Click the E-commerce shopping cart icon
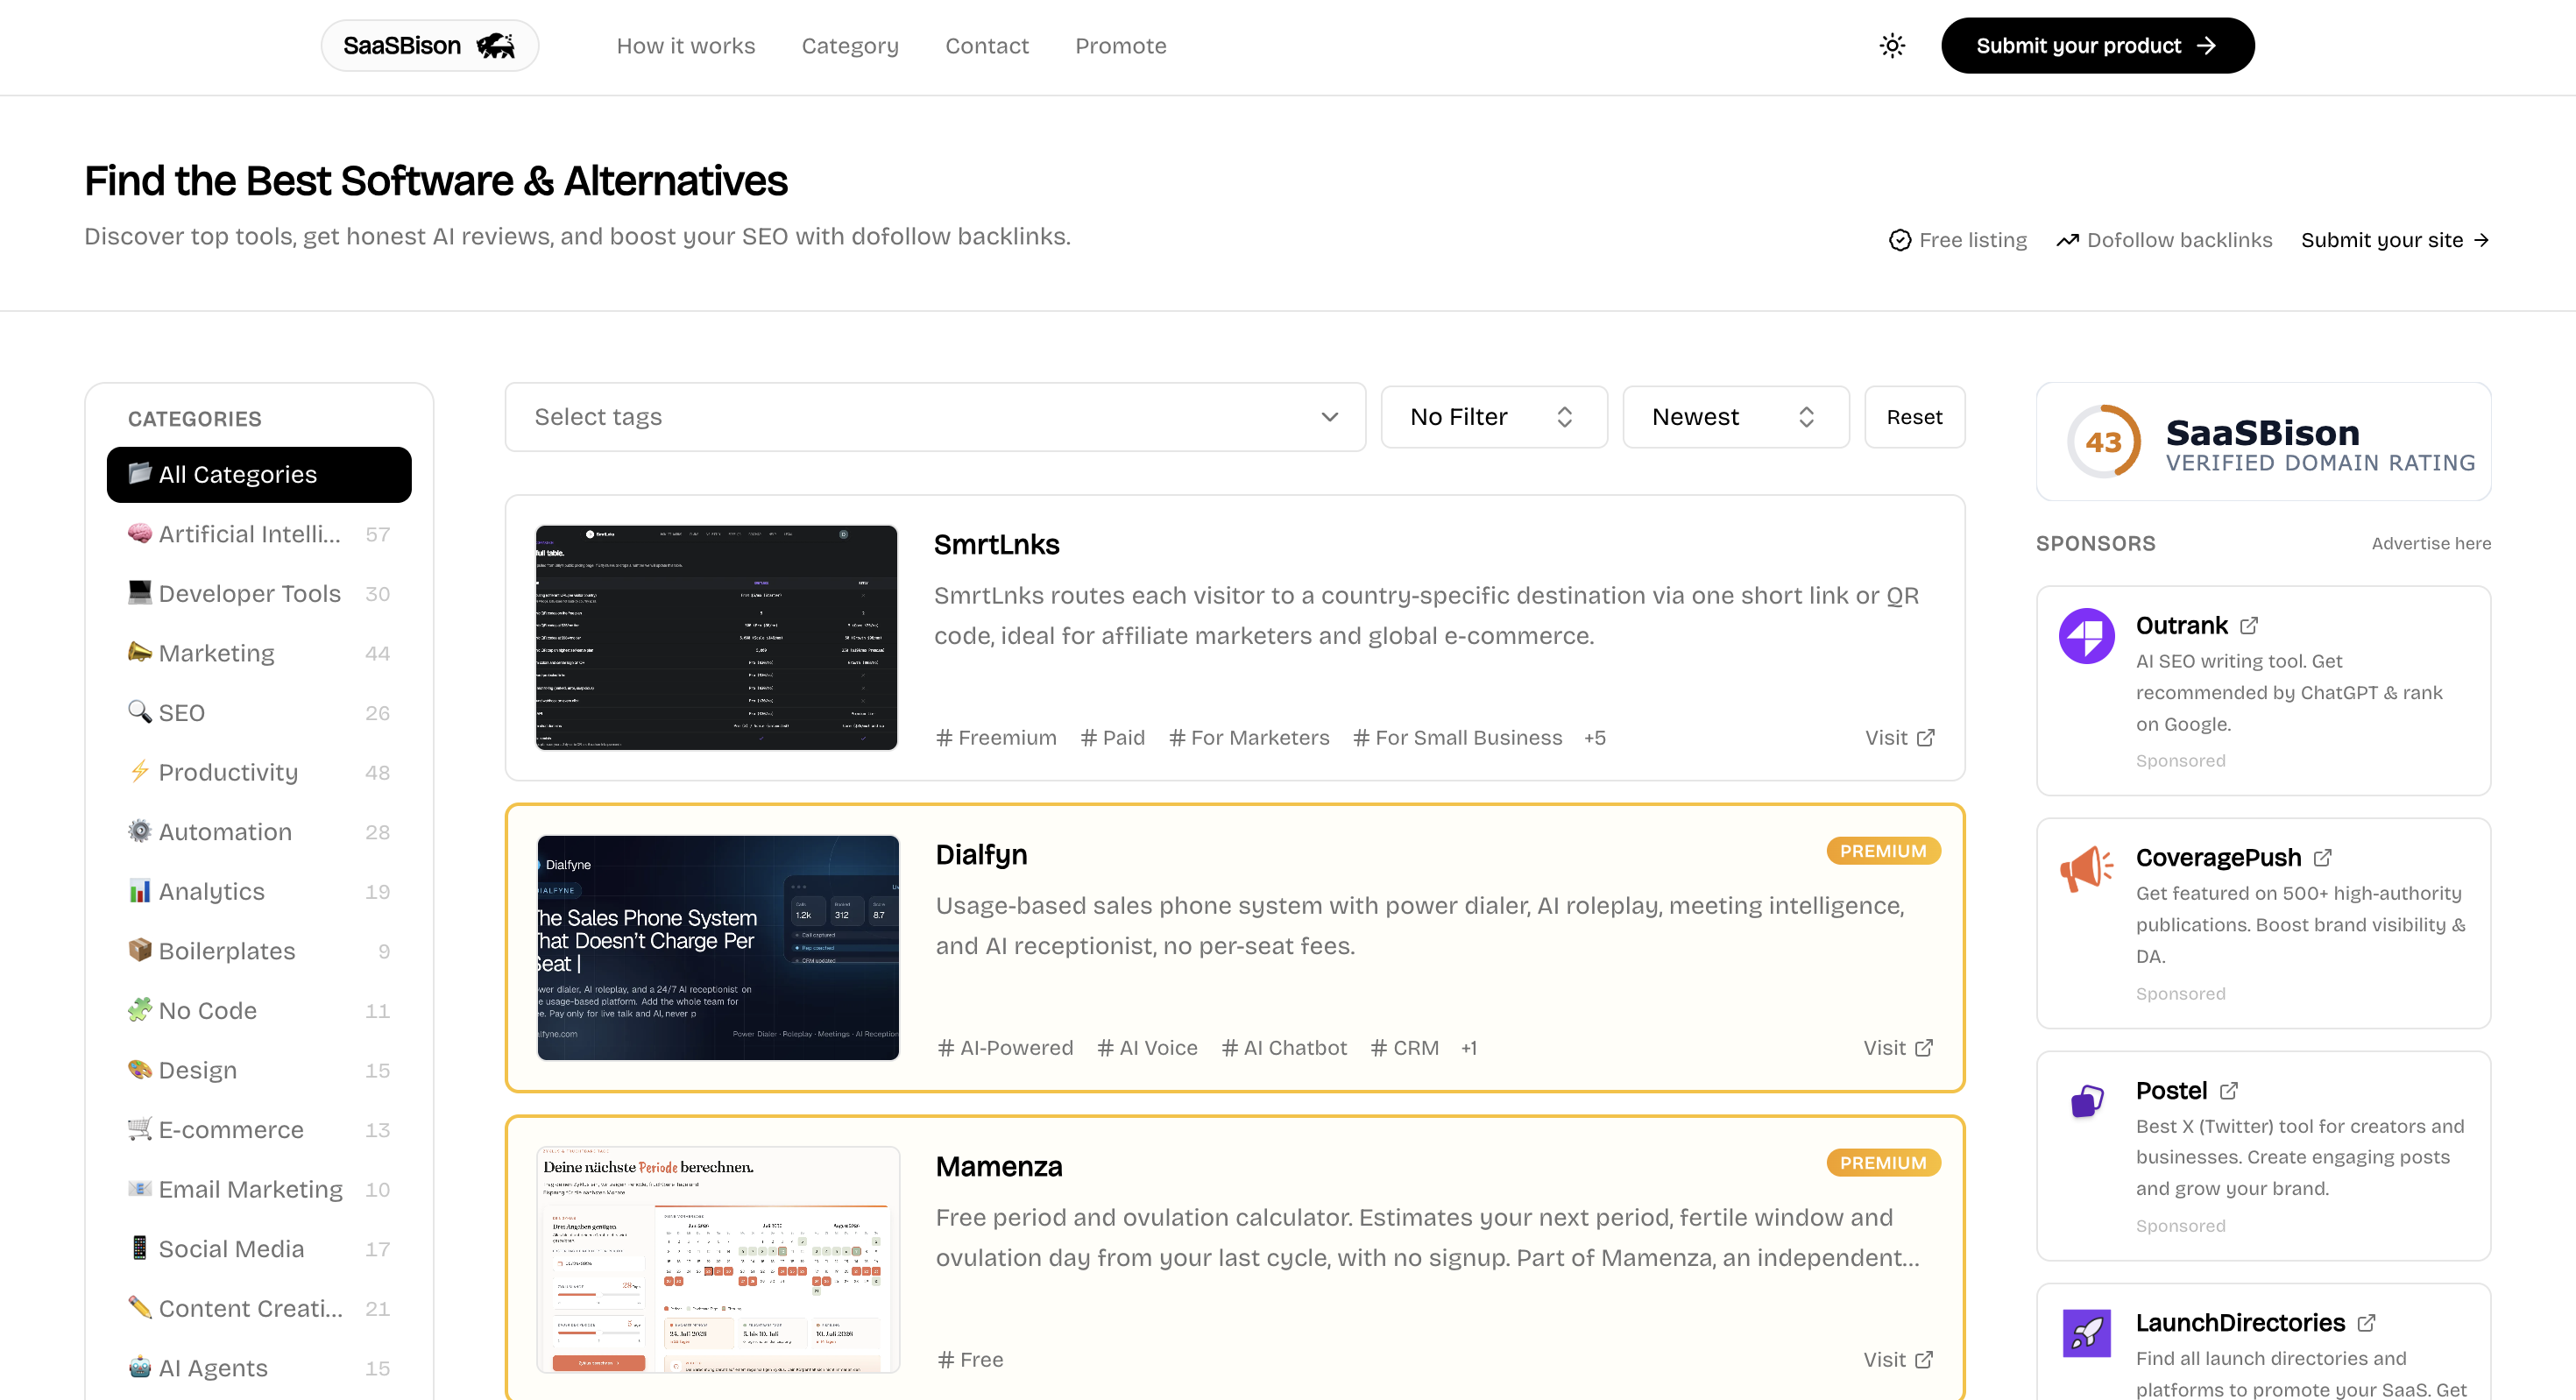This screenshot has width=2576, height=1400. tap(140, 1128)
